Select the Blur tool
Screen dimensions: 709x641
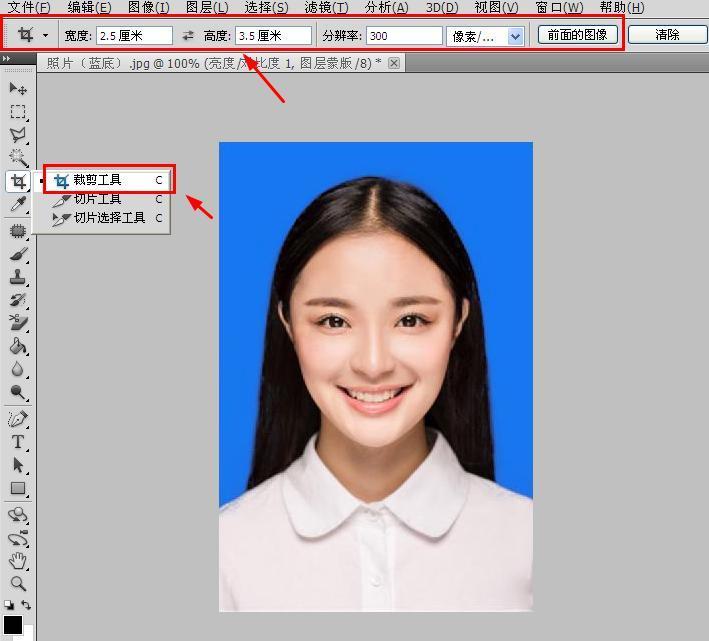click(x=18, y=369)
